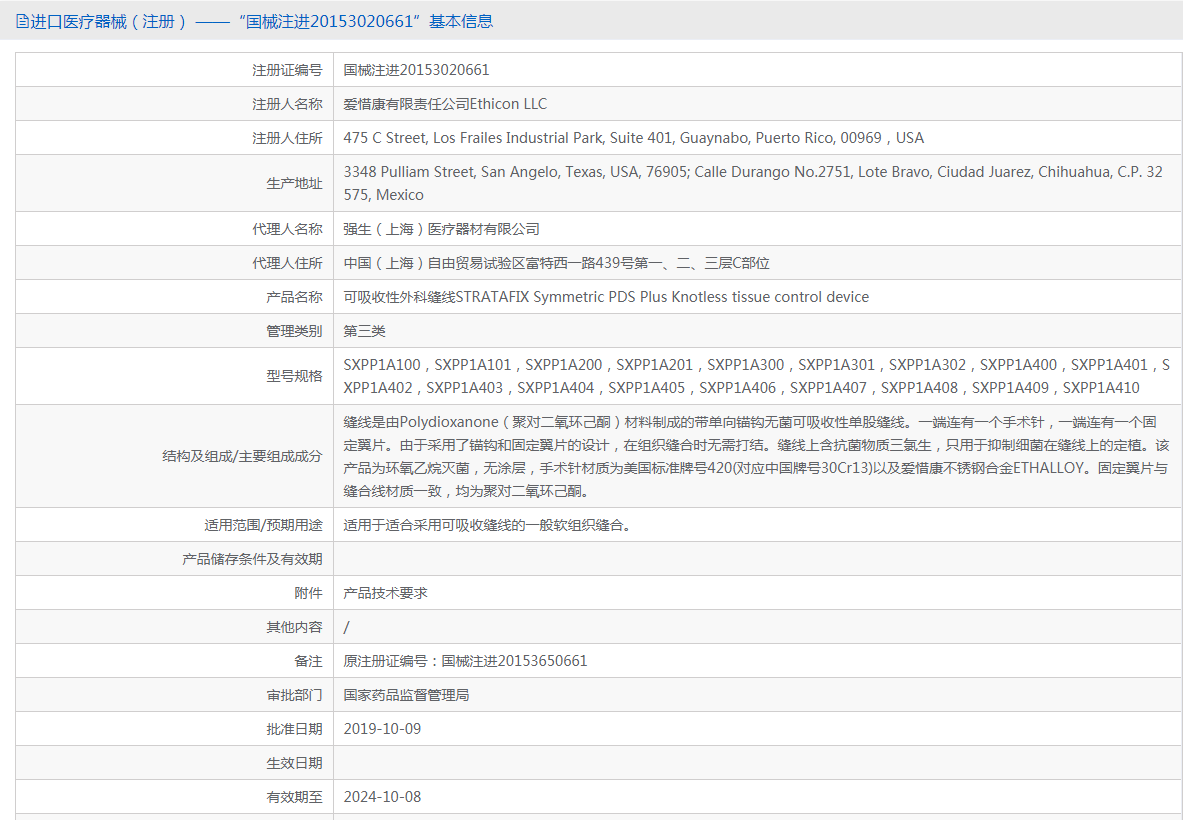Click the 产品储存条件及有效期 label
Screen dimensions: 1183x820
(252, 558)
